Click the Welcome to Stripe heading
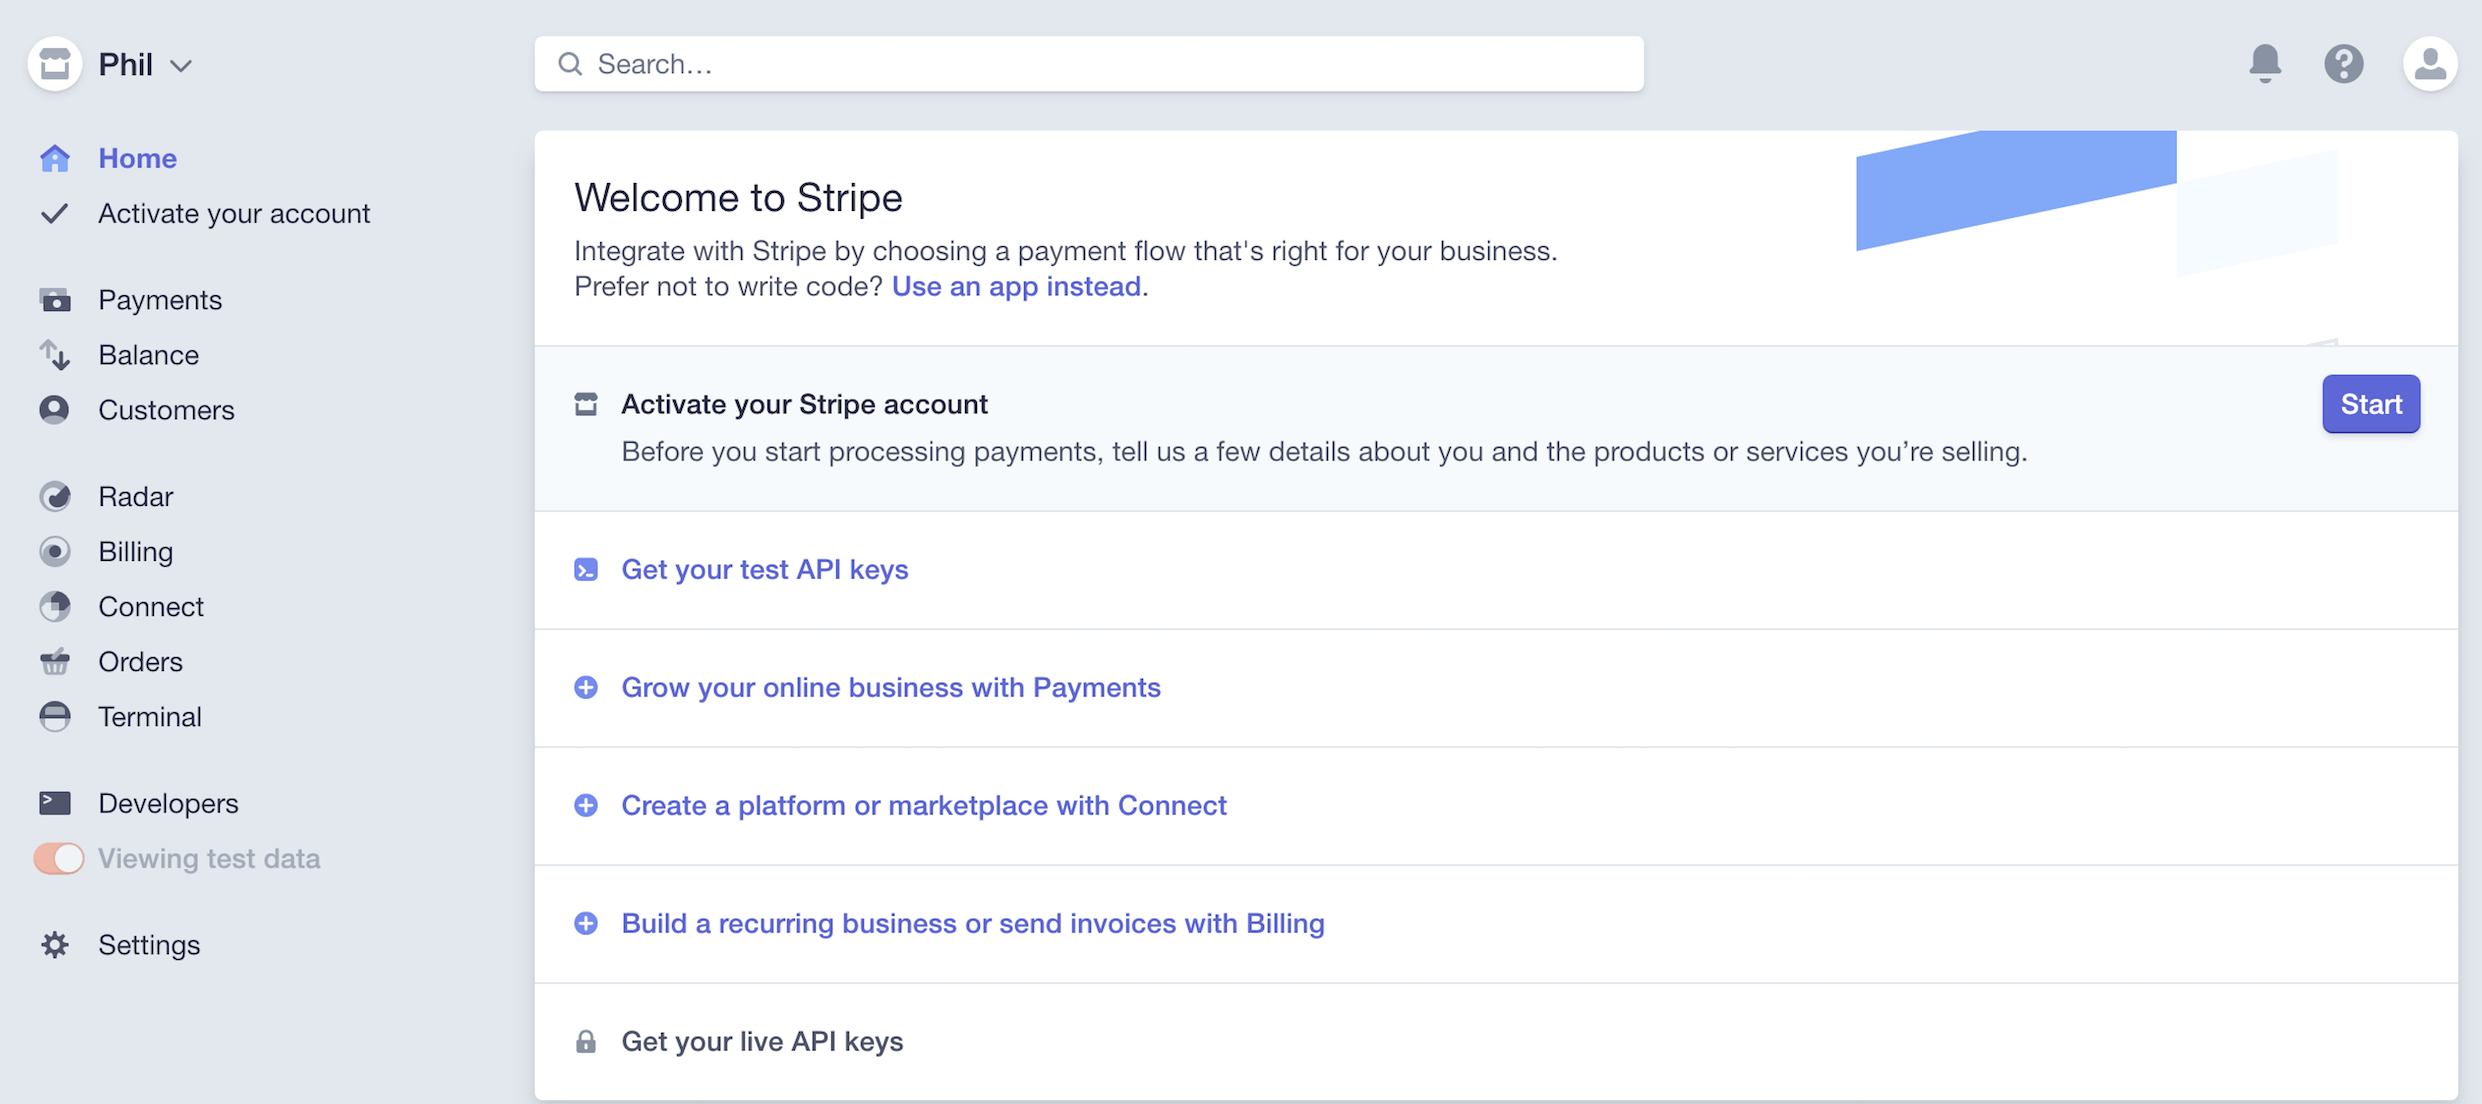This screenshot has height=1104, width=2482. pyautogui.click(x=738, y=197)
